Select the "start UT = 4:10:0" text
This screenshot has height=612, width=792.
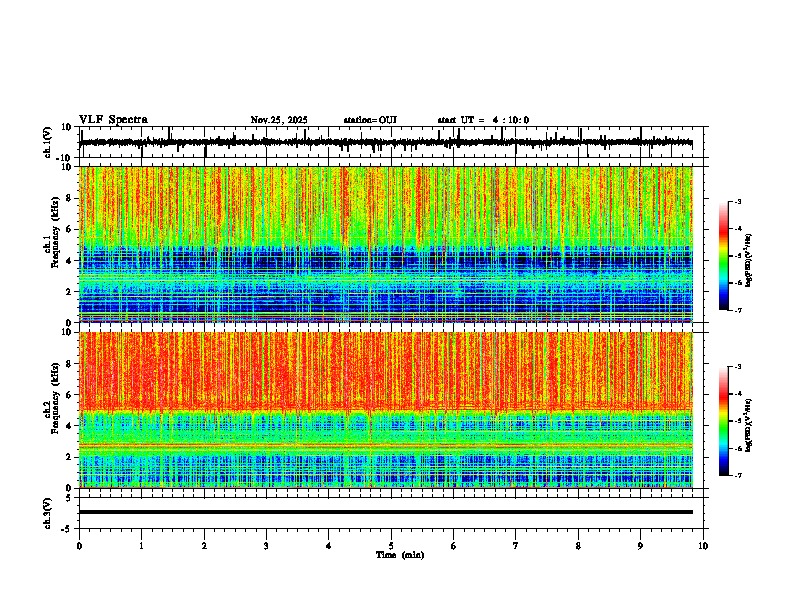tap(483, 120)
